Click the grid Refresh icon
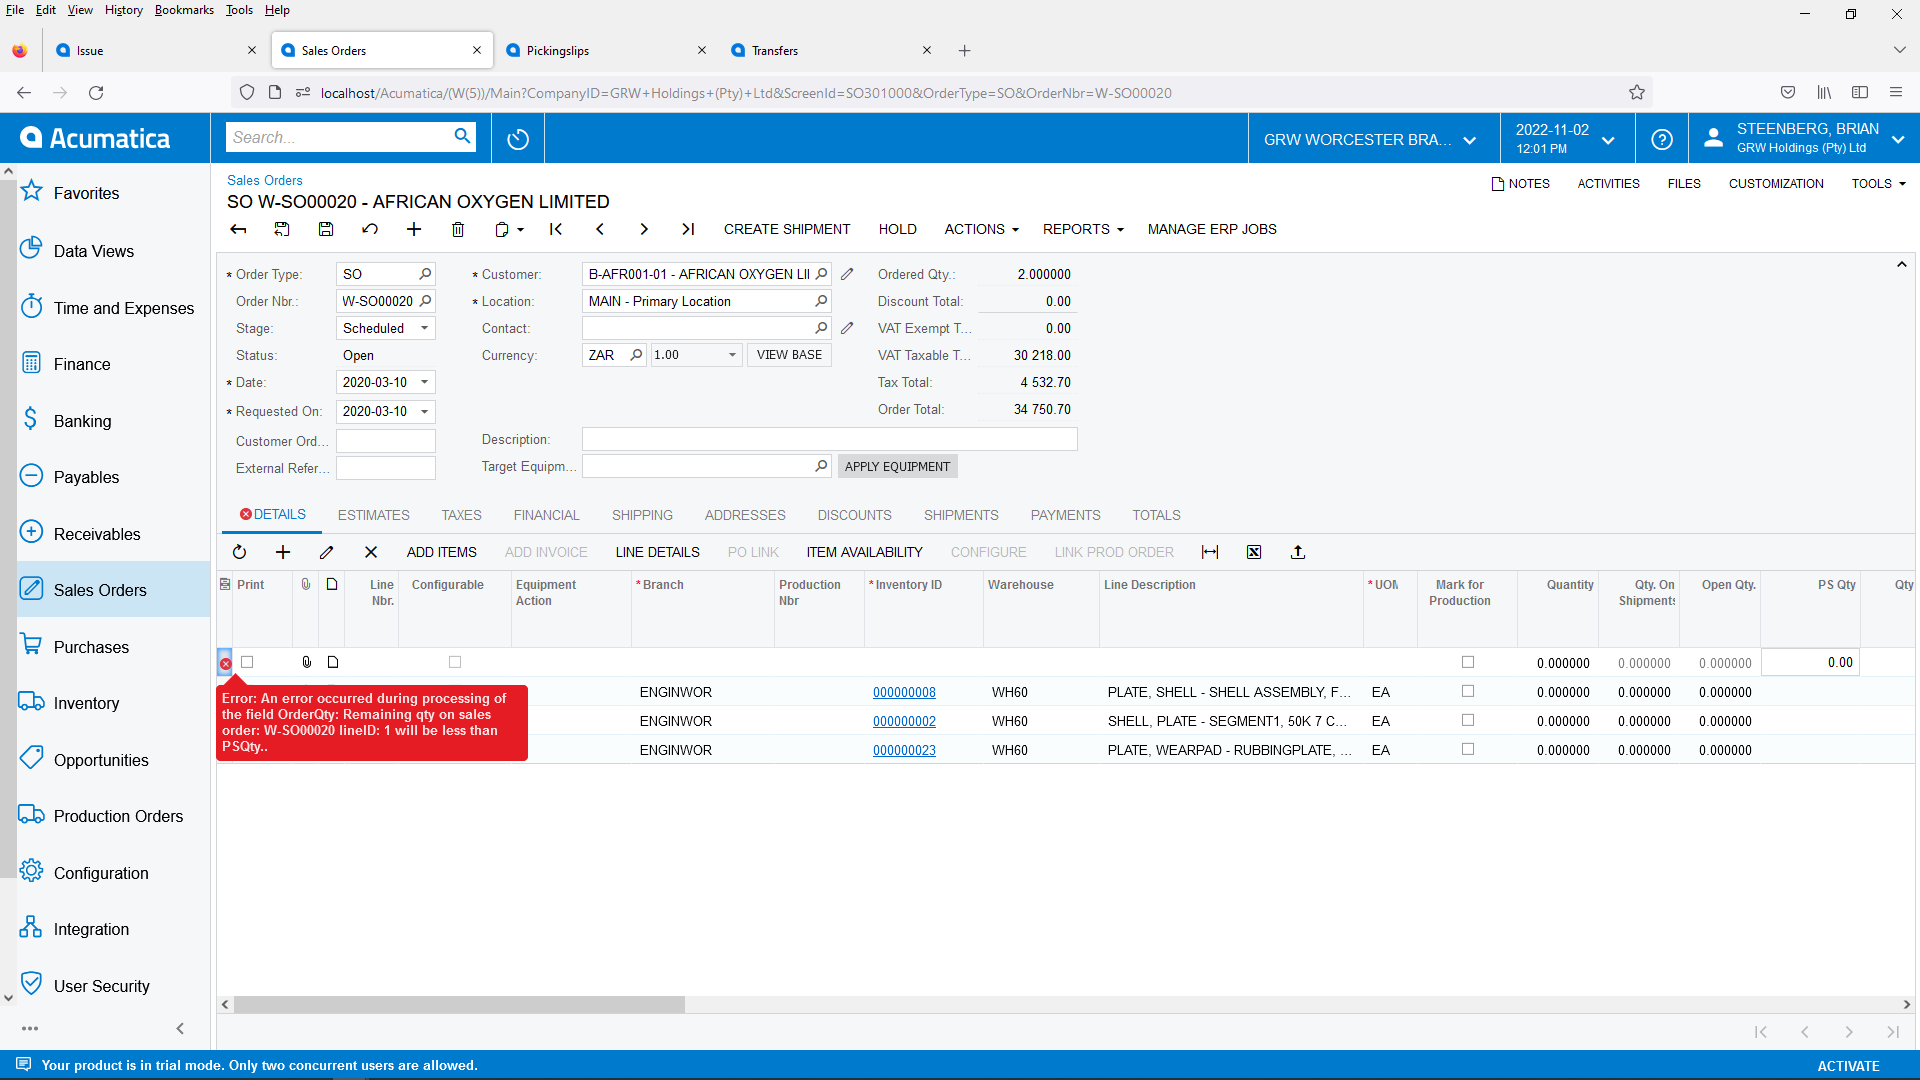This screenshot has height=1080, width=1920. [x=239, y=552]
